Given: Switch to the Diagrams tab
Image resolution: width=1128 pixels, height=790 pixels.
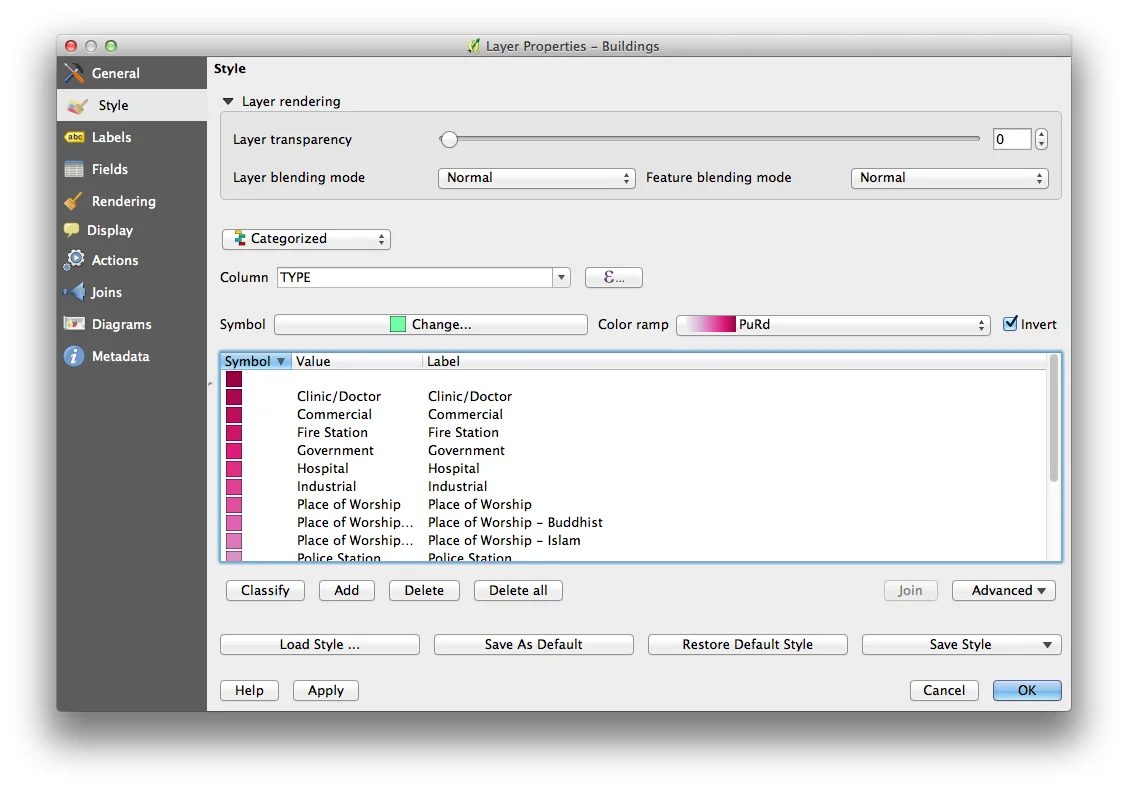Looking at the screenshot, I should coord(121,324).
